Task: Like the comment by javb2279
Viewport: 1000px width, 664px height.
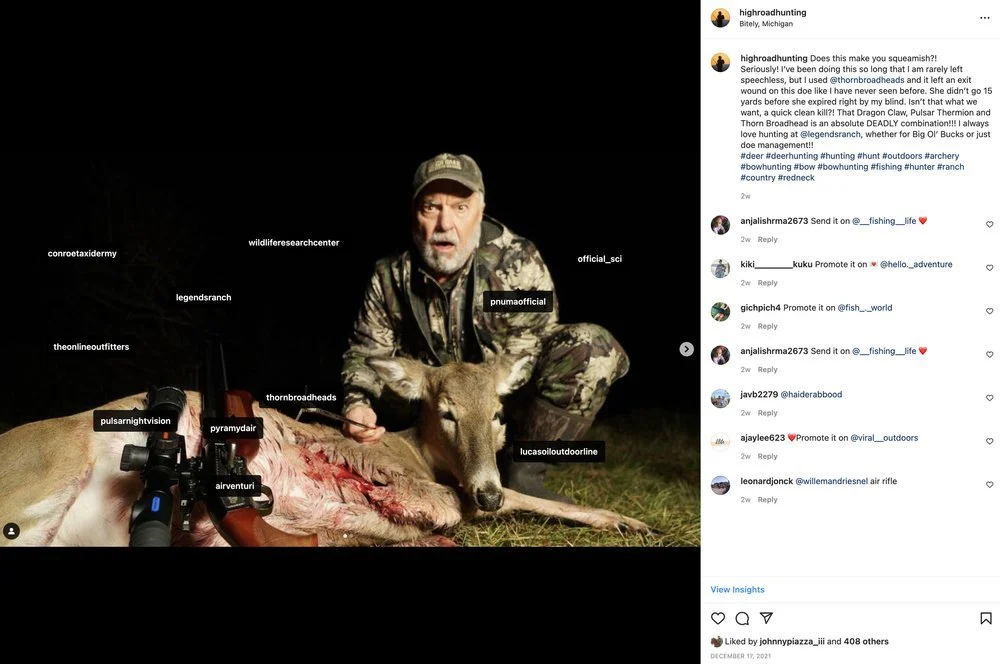Action: click(x=990, y=398)
